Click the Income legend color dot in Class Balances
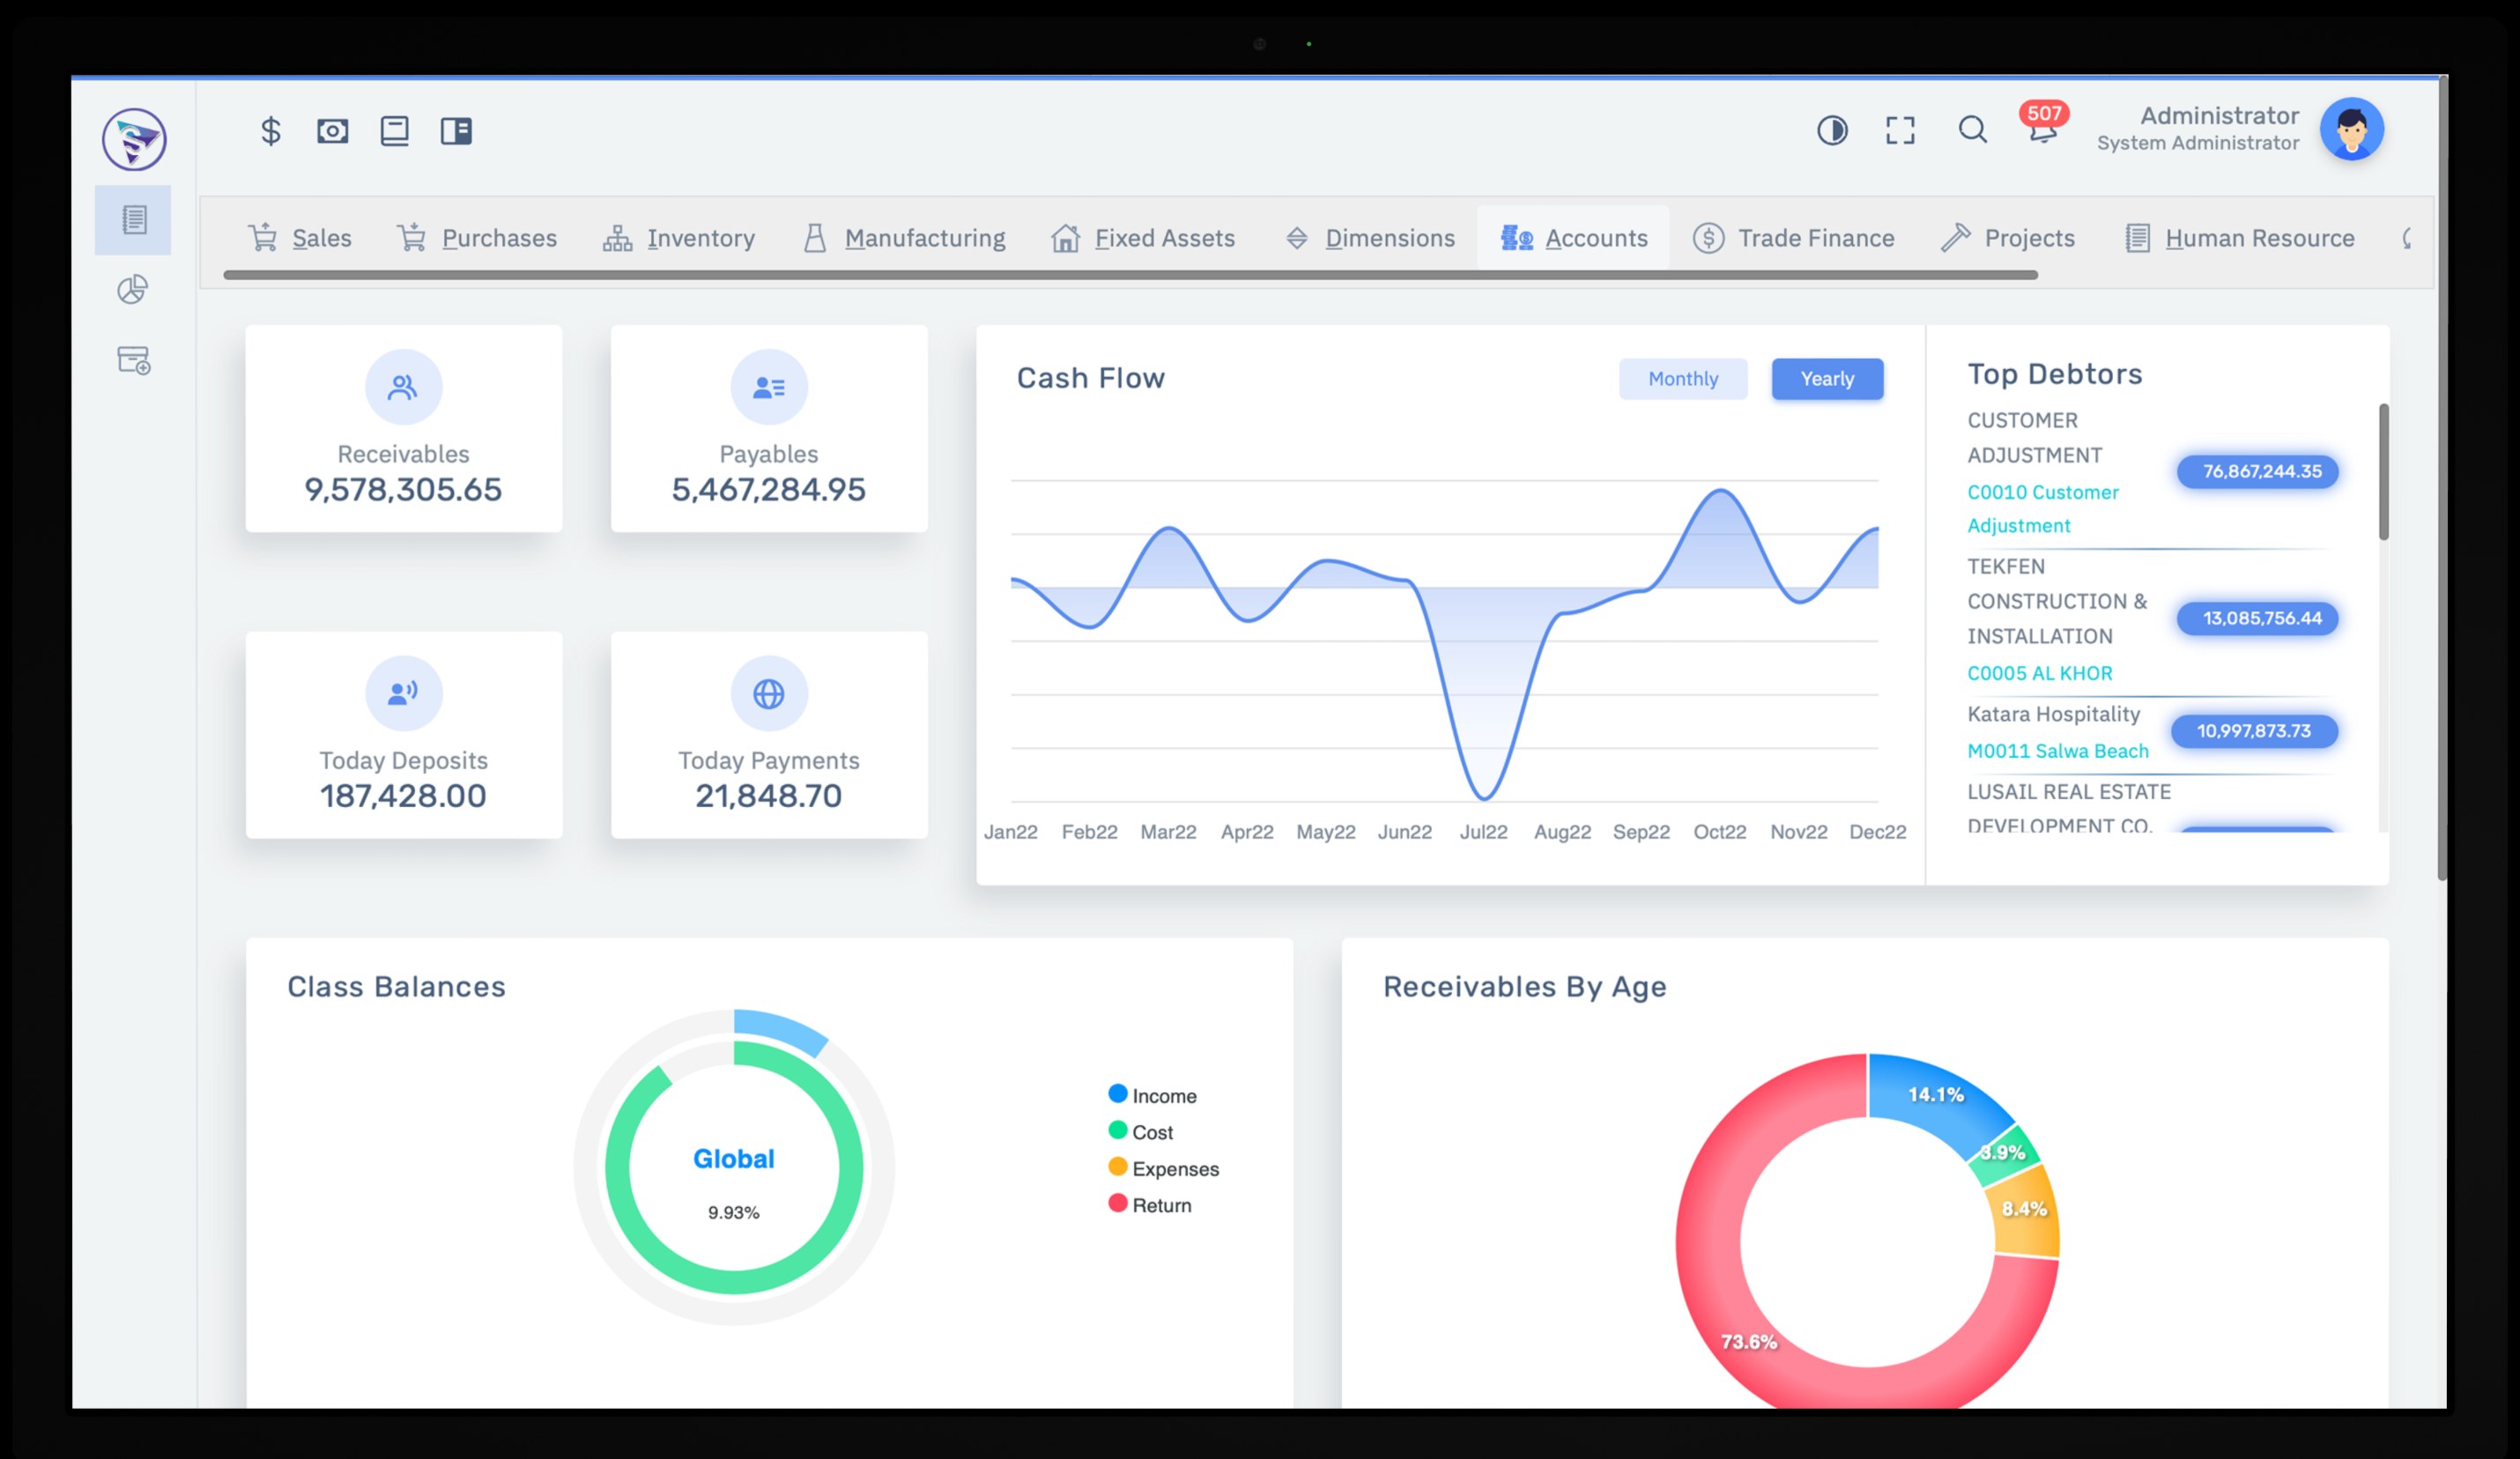This screenshot has width=2520, height=1459. pyautogui.click(x=1116, y=1094)
